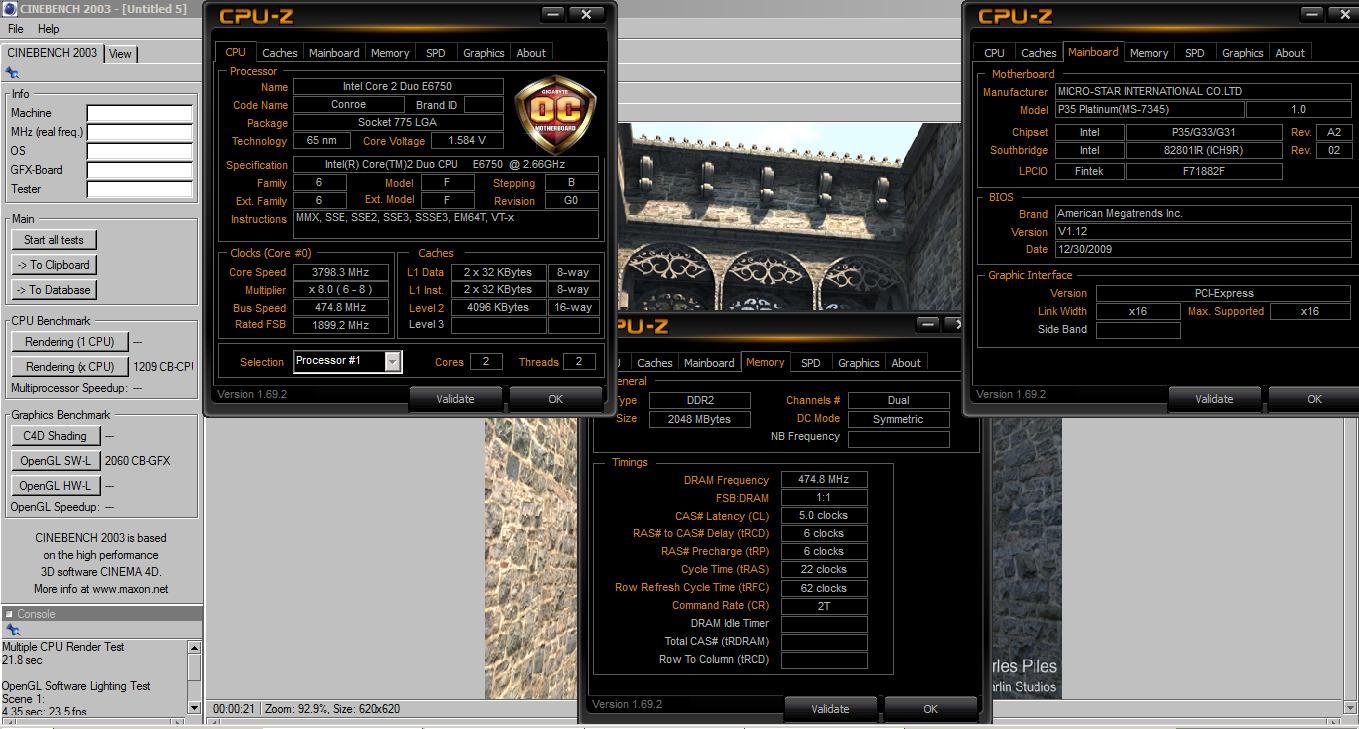Click Validate in the bottom CPU-Z window

[830, 709]
